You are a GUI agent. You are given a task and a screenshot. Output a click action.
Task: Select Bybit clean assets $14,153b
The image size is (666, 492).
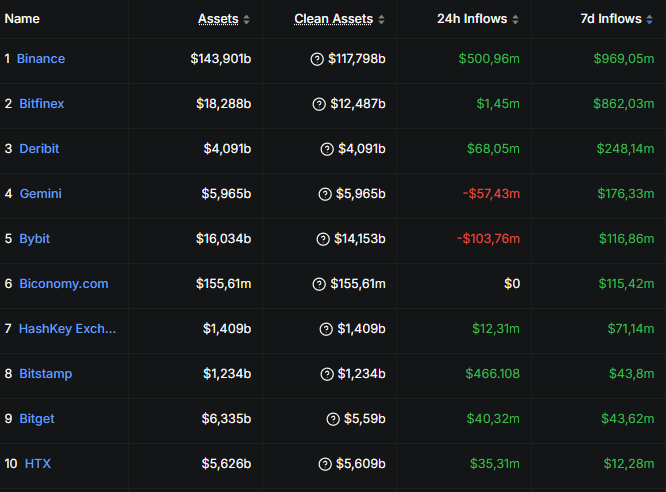[x=360, y=239]
